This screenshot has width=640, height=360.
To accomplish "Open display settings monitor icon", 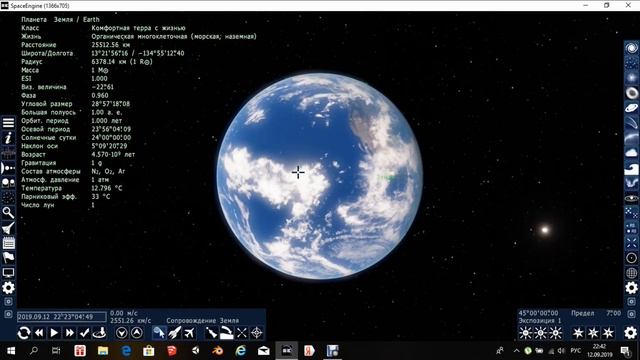I will pyautogui.click(x=8, y=273).
